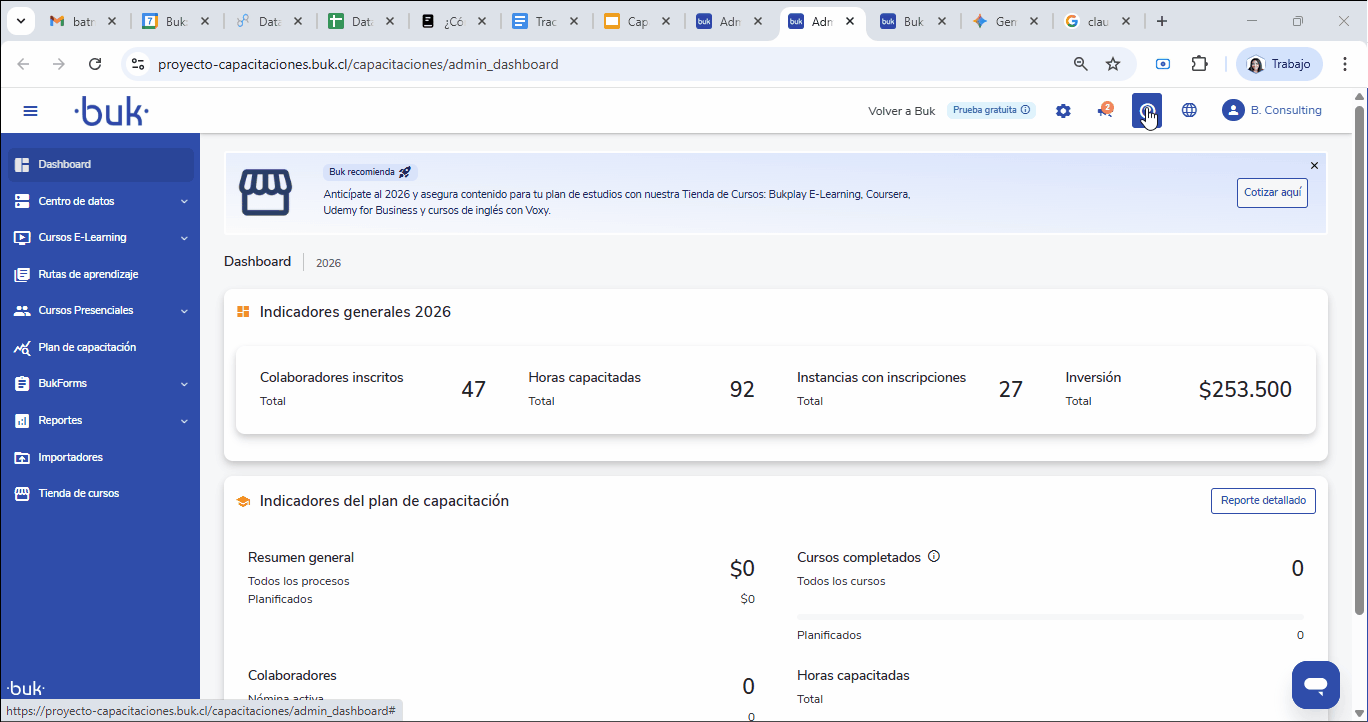Image resolution: width=1368 pixels, height=722 pixels.
Task: Open settings gear in Buk header
Action: coord(1063,111)
